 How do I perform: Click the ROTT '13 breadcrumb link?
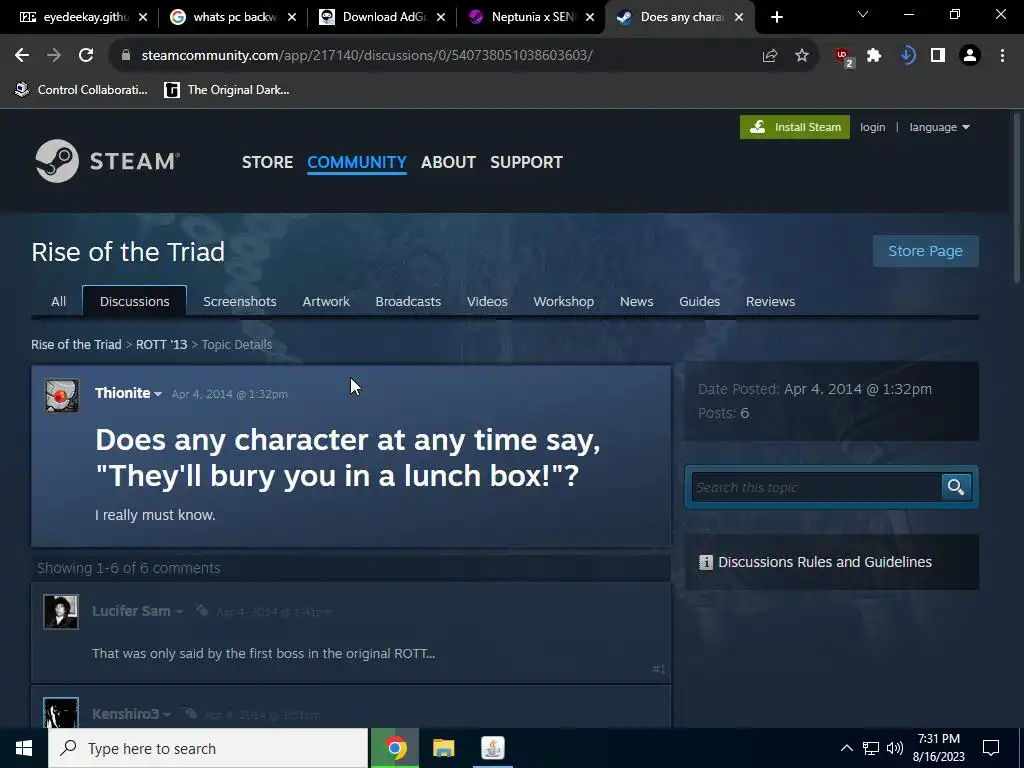coord(161,344)
